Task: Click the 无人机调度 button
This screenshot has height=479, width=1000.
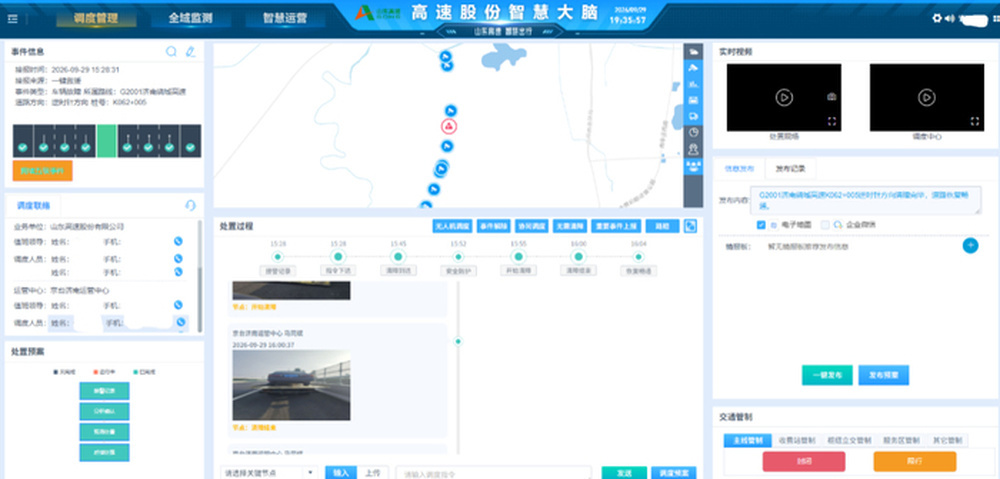Action: click(x=452, y=226)
